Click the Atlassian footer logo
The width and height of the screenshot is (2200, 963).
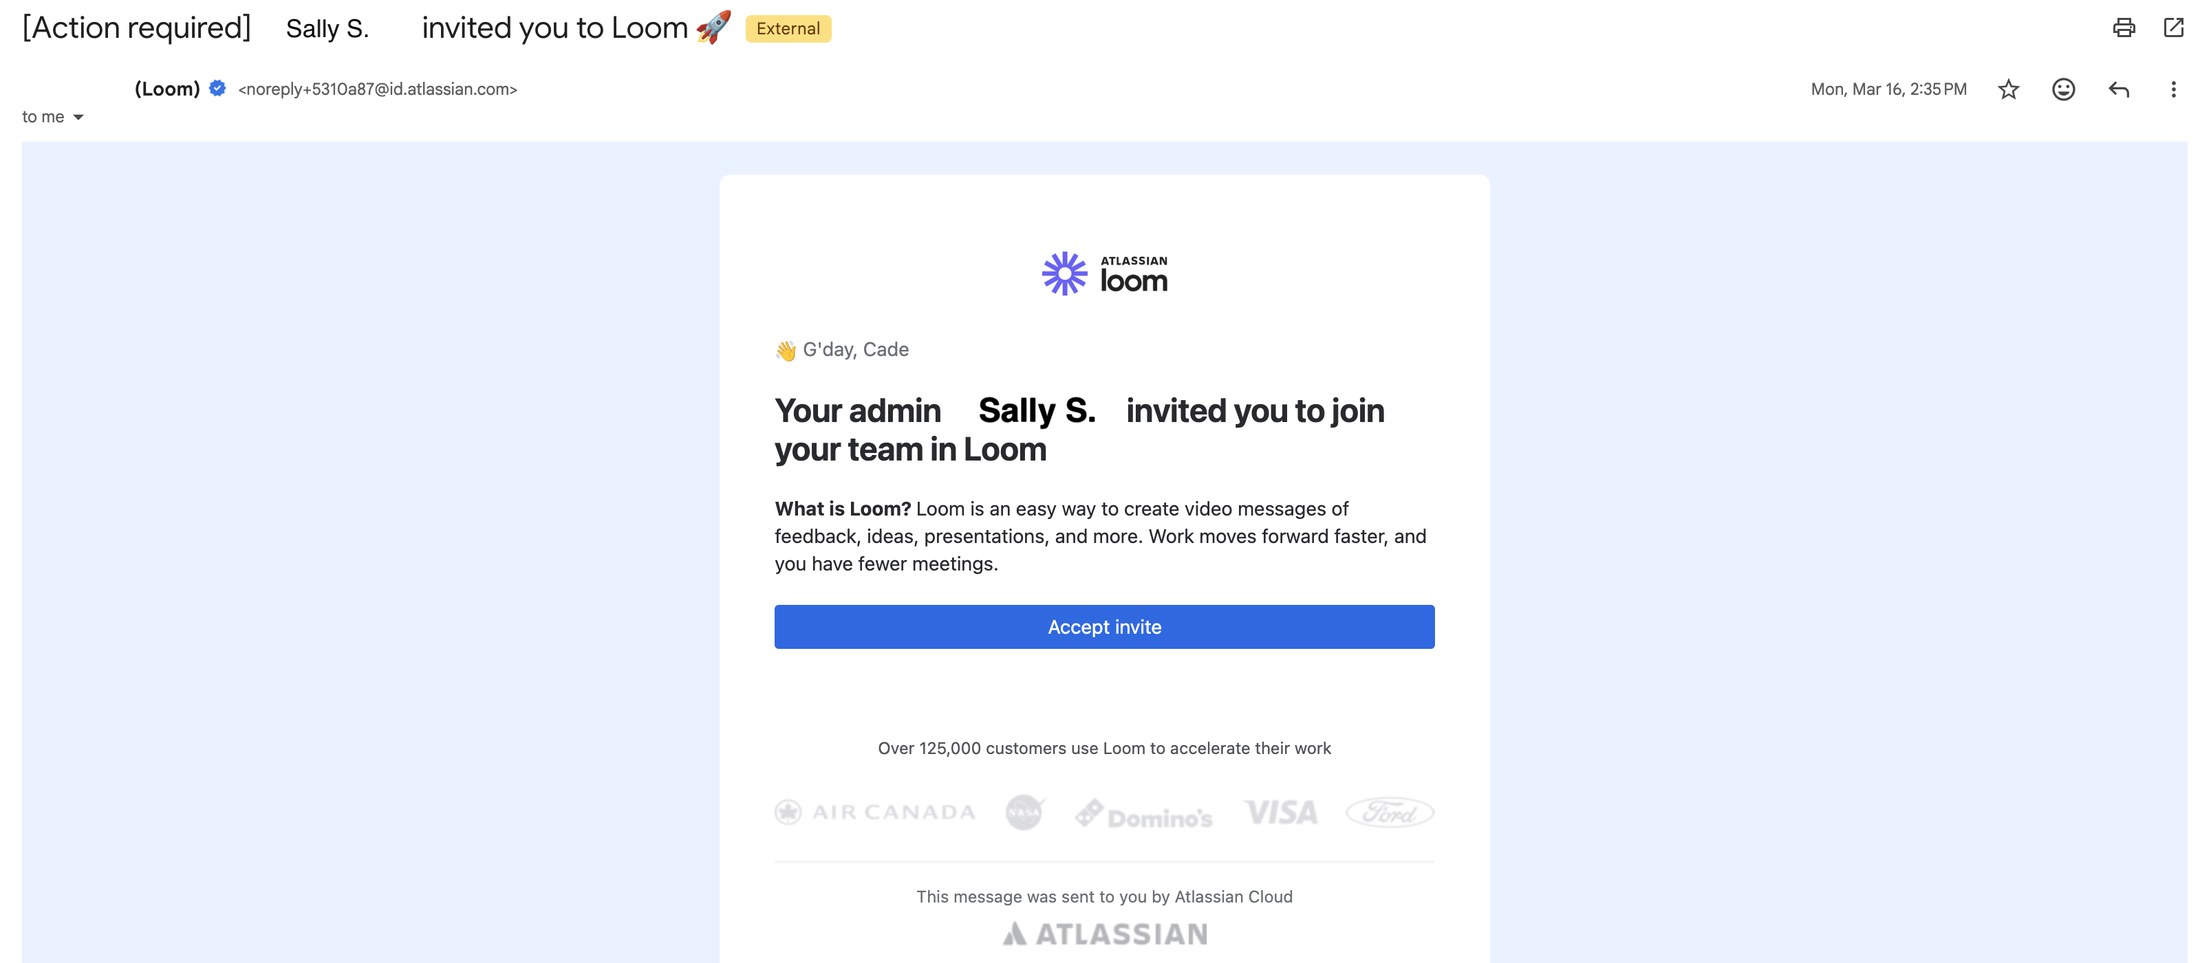[x=1104, y=934]
